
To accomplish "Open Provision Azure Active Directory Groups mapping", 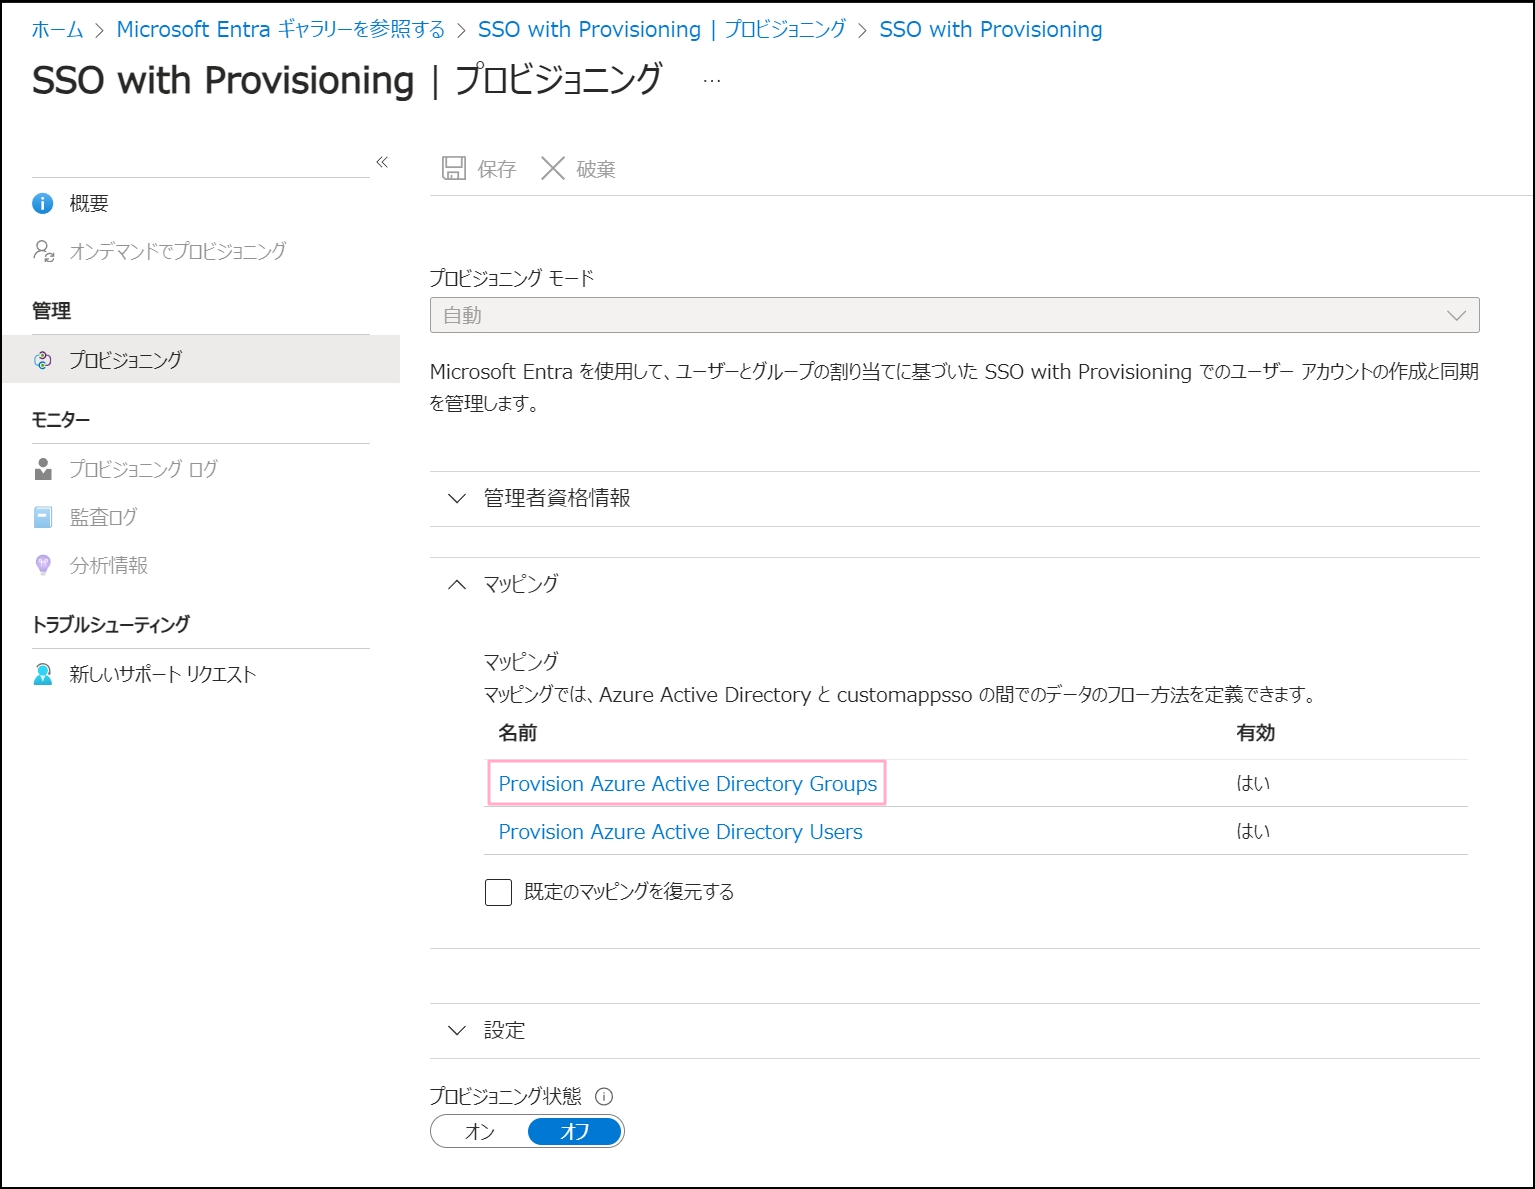I will click(687, 784).
